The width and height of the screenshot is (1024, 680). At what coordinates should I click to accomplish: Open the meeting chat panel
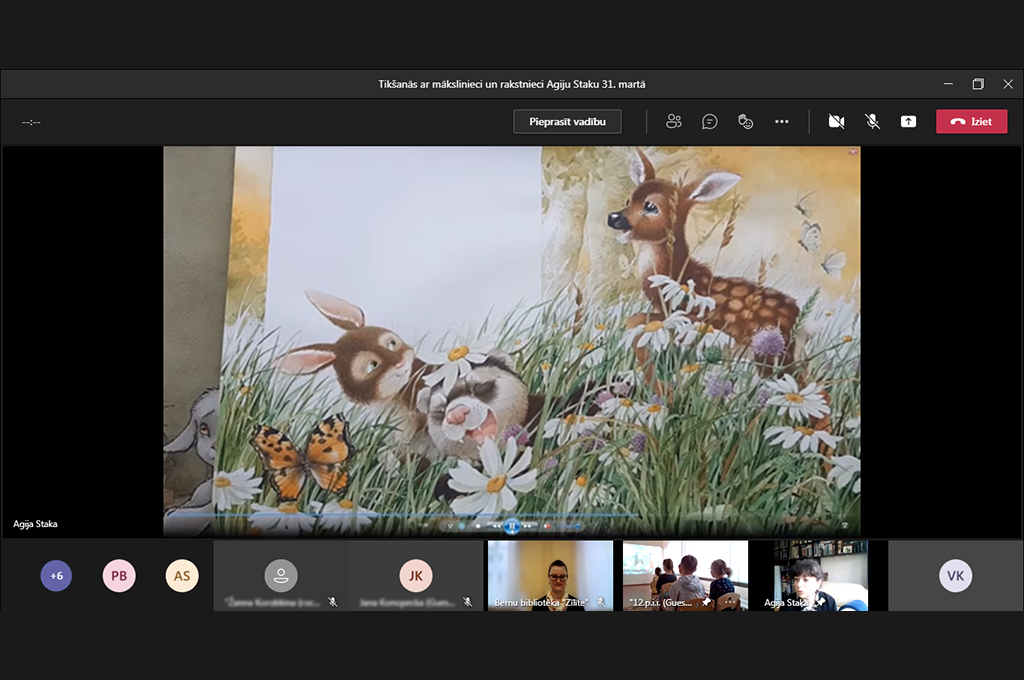tap(709, 121)
